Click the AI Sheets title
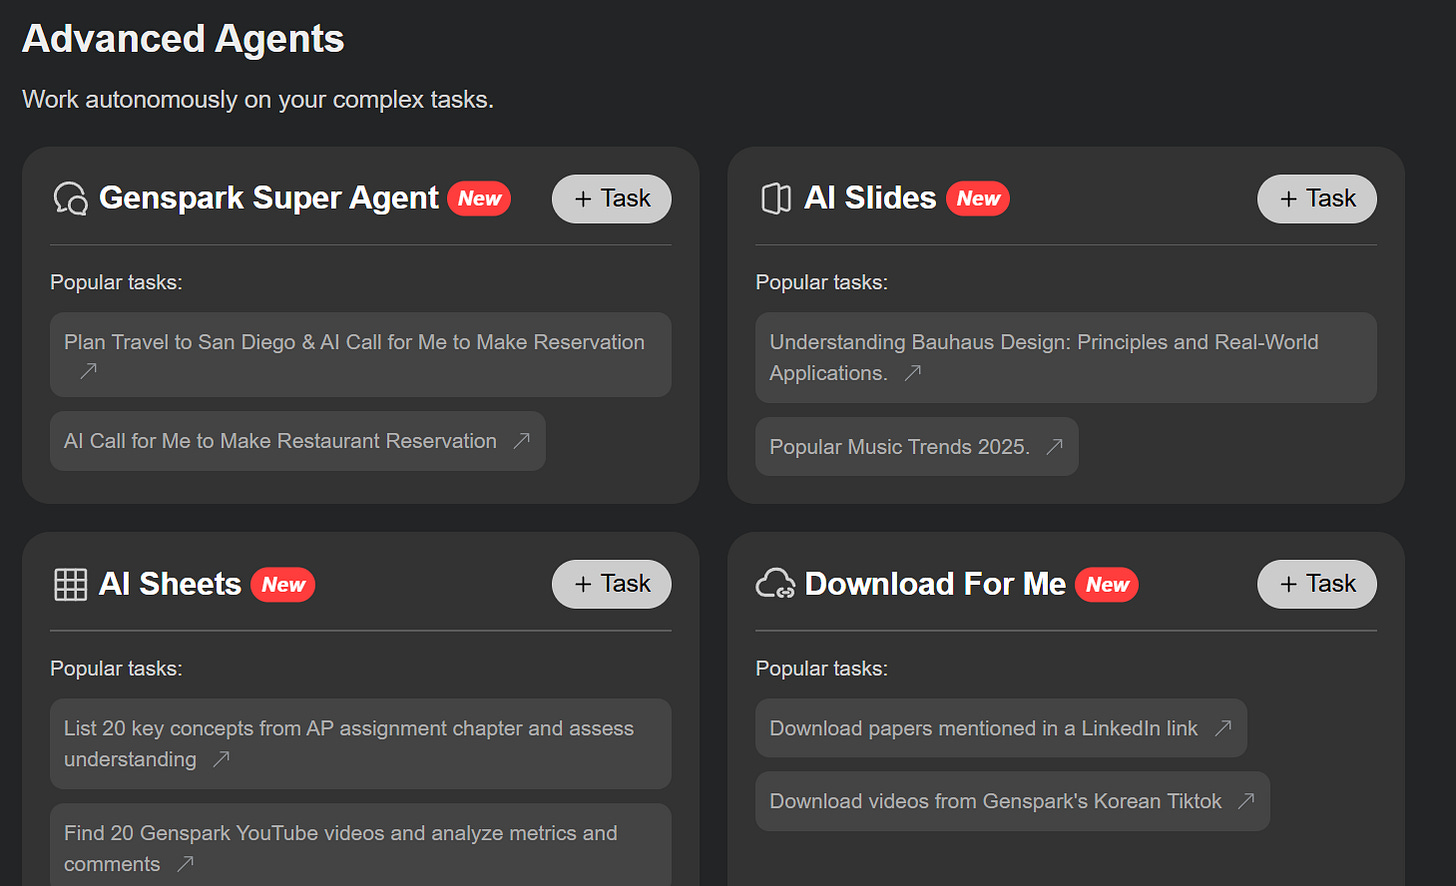Screen dimensions: 1456x886 [x=170, y=584]
